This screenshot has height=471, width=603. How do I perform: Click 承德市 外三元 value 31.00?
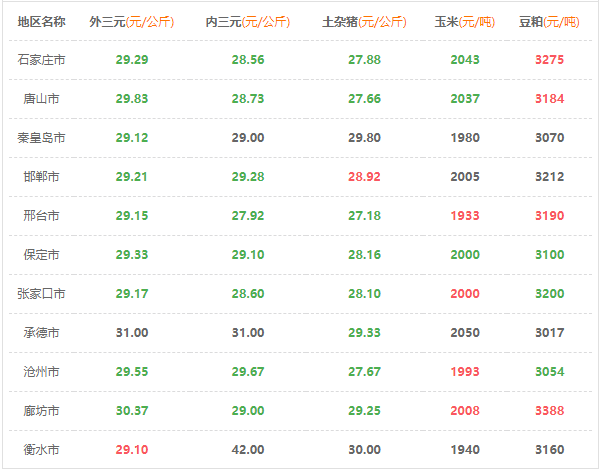(132, 333)
